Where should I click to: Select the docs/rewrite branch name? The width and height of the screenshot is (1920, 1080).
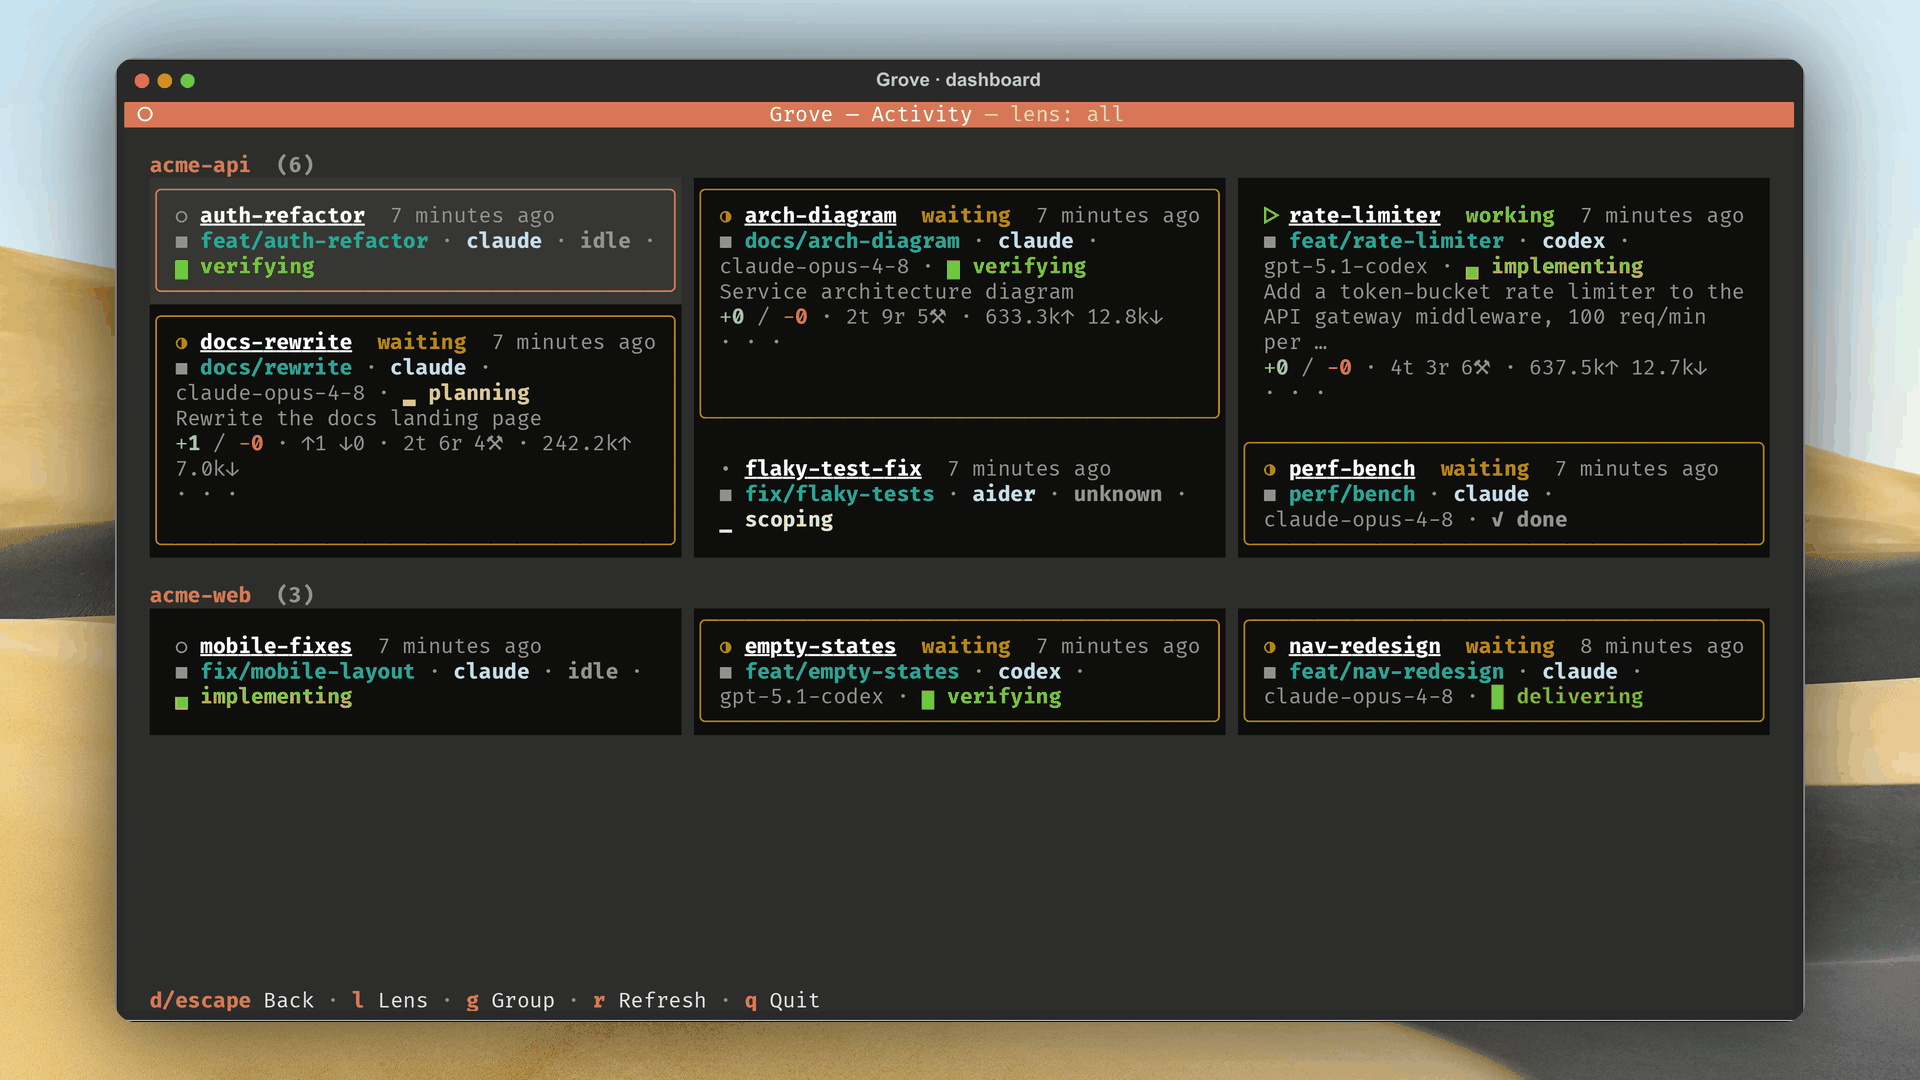tap(276, 369)
